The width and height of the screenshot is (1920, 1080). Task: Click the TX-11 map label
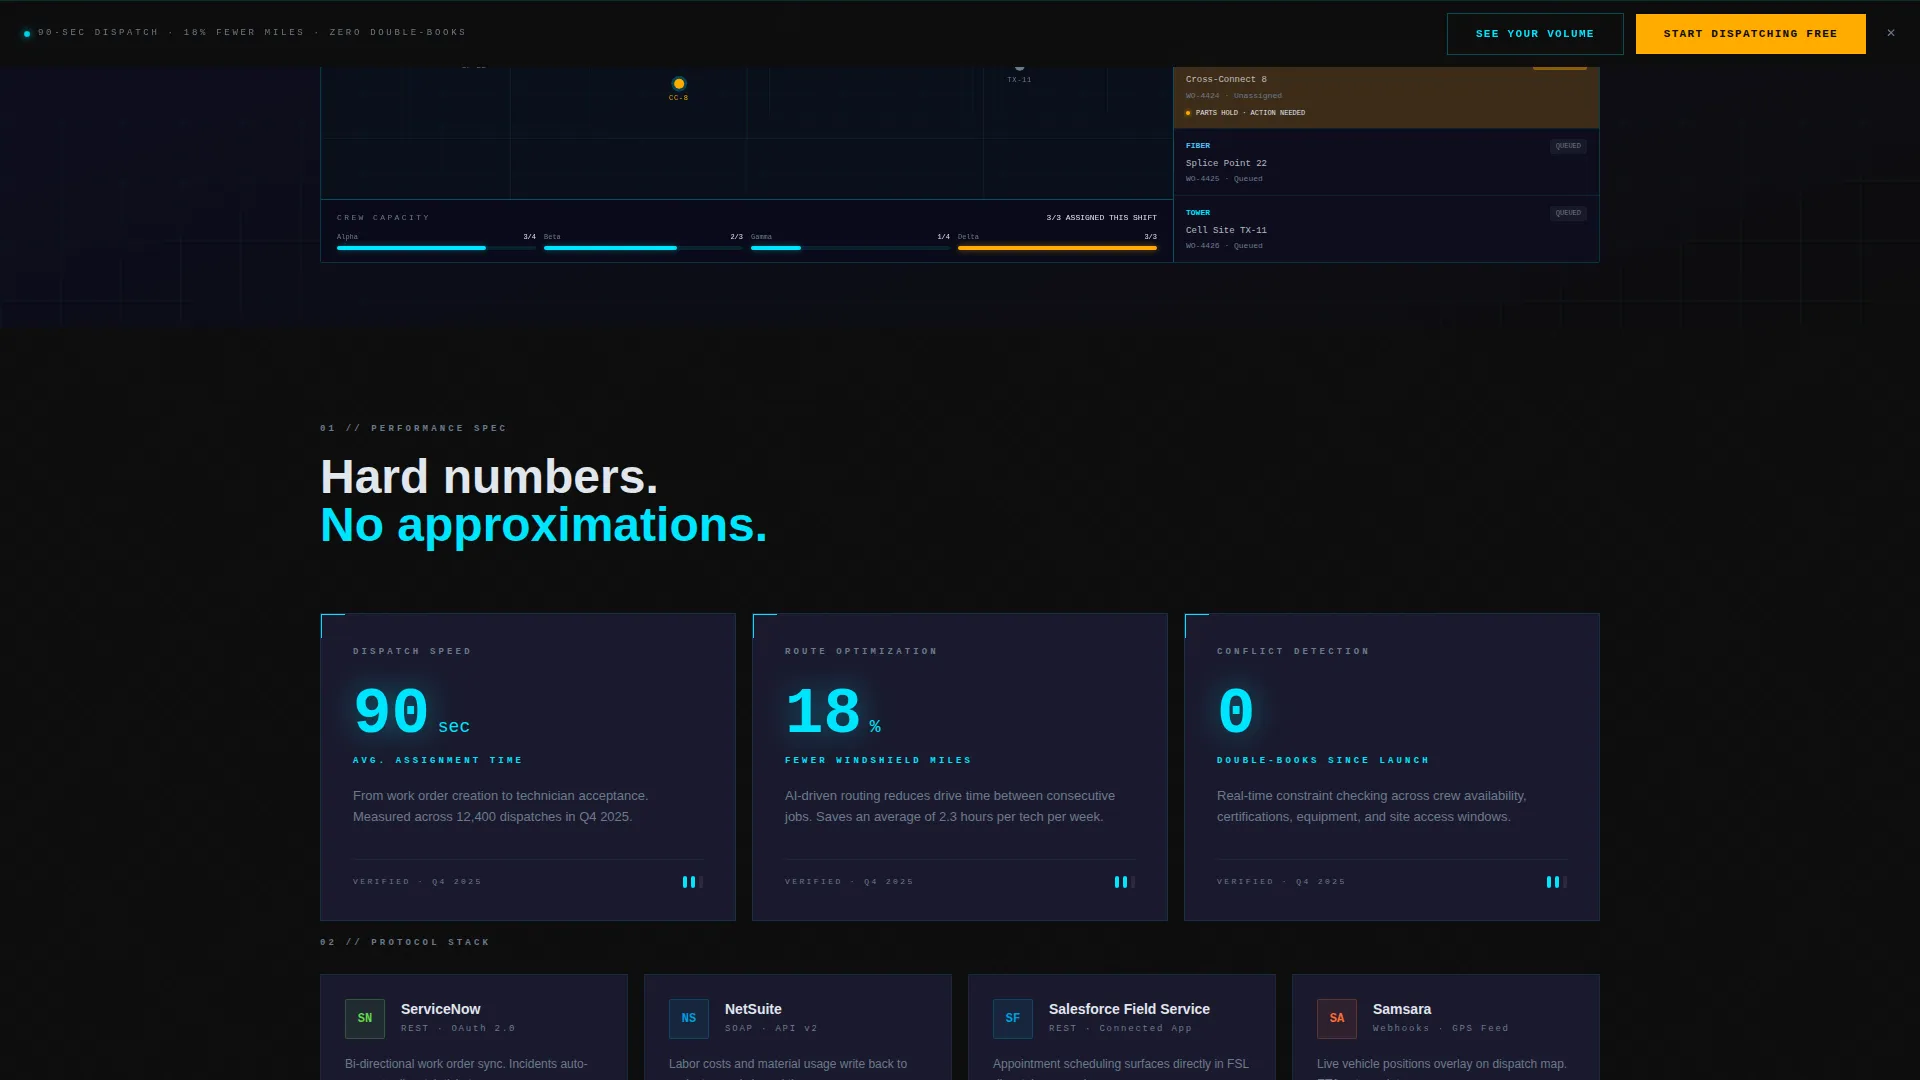[x=1019, y=80]
